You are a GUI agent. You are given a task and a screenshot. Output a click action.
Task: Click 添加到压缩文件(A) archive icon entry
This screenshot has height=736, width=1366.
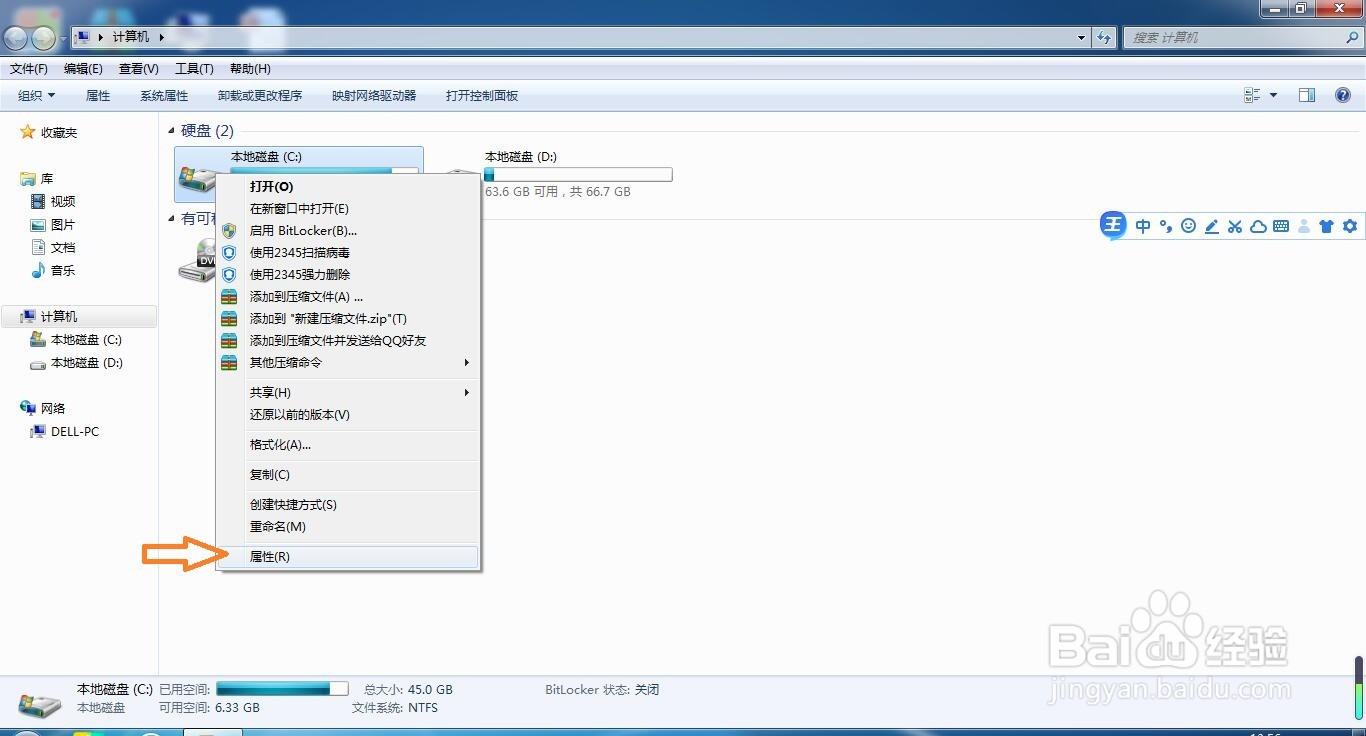tap(348, 296)
